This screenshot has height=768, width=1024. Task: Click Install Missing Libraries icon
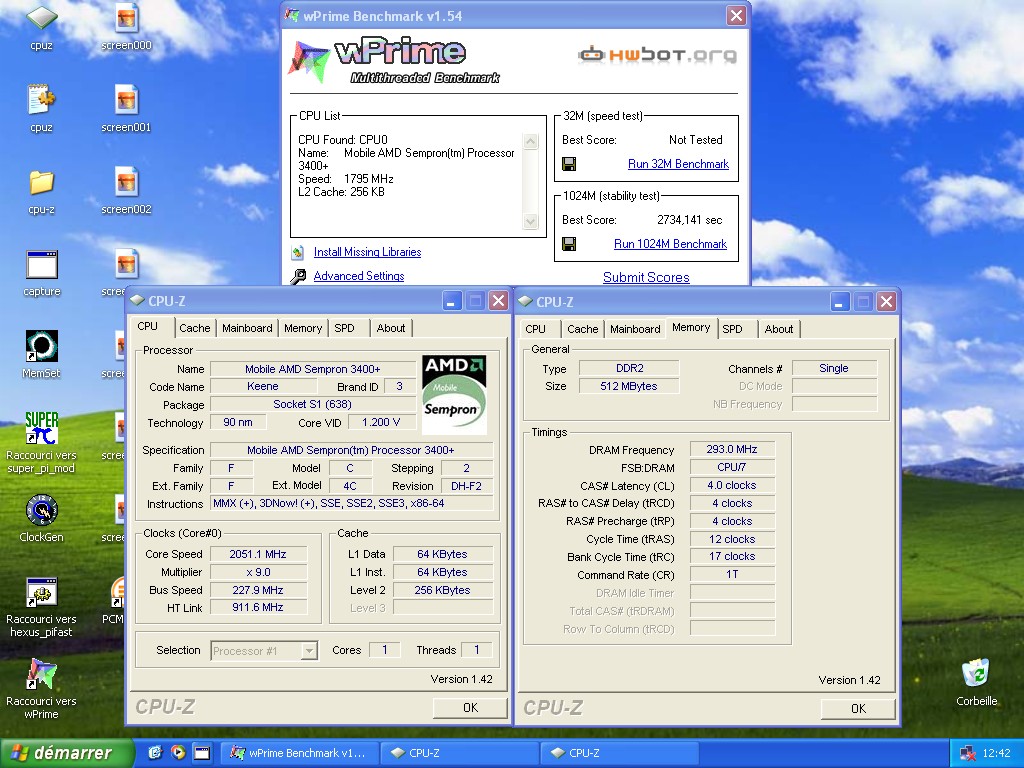[x=298, y=252]
